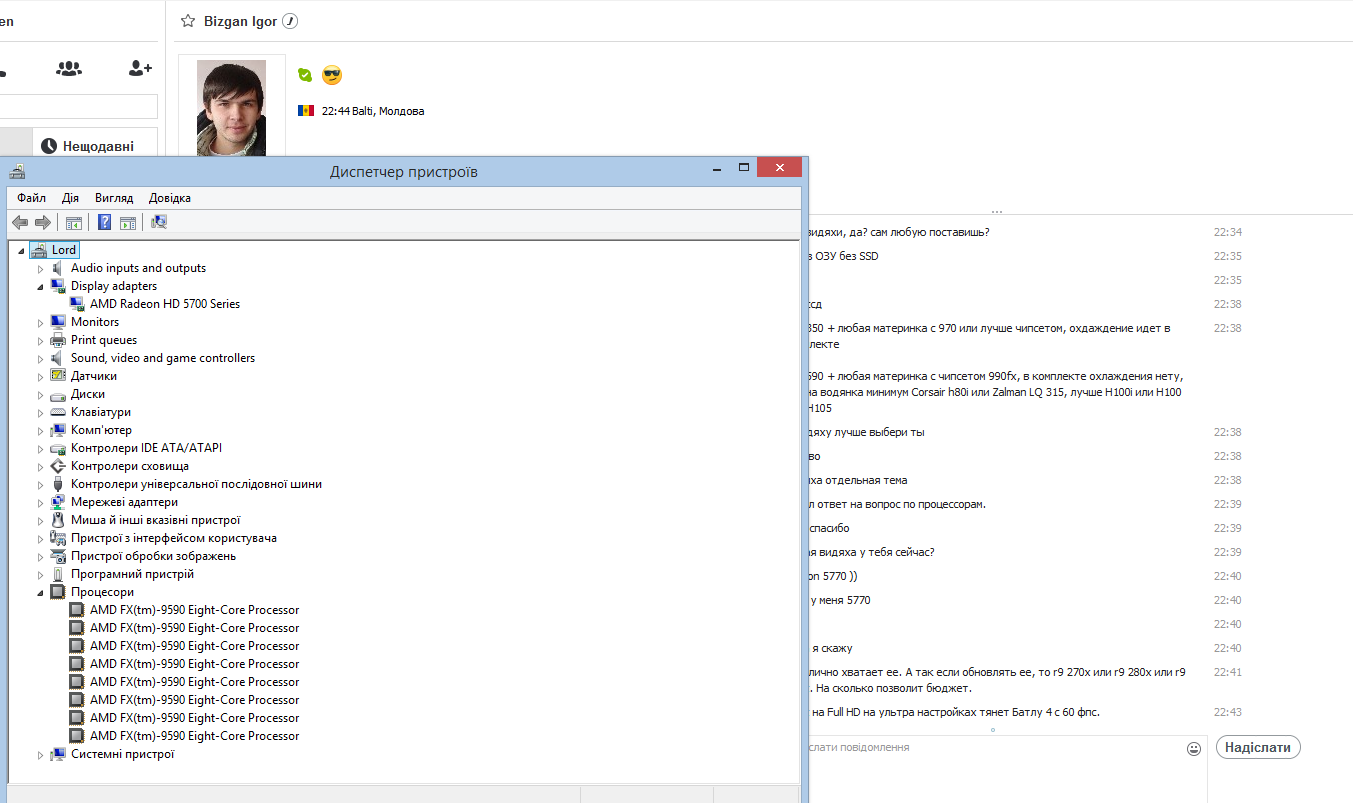
Task: Open the Довідка menu
Action: pyautogui.click(x=170, y=198)
